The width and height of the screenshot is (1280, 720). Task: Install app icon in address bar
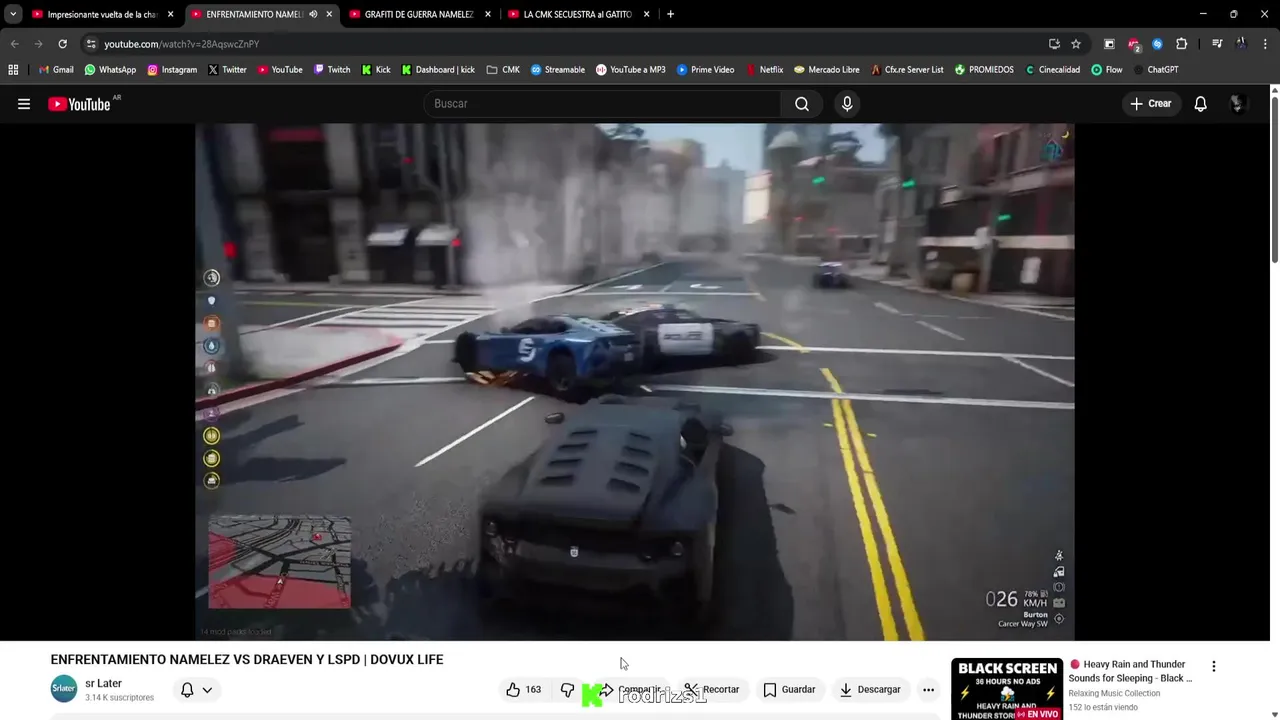(x=1054, y=44)
